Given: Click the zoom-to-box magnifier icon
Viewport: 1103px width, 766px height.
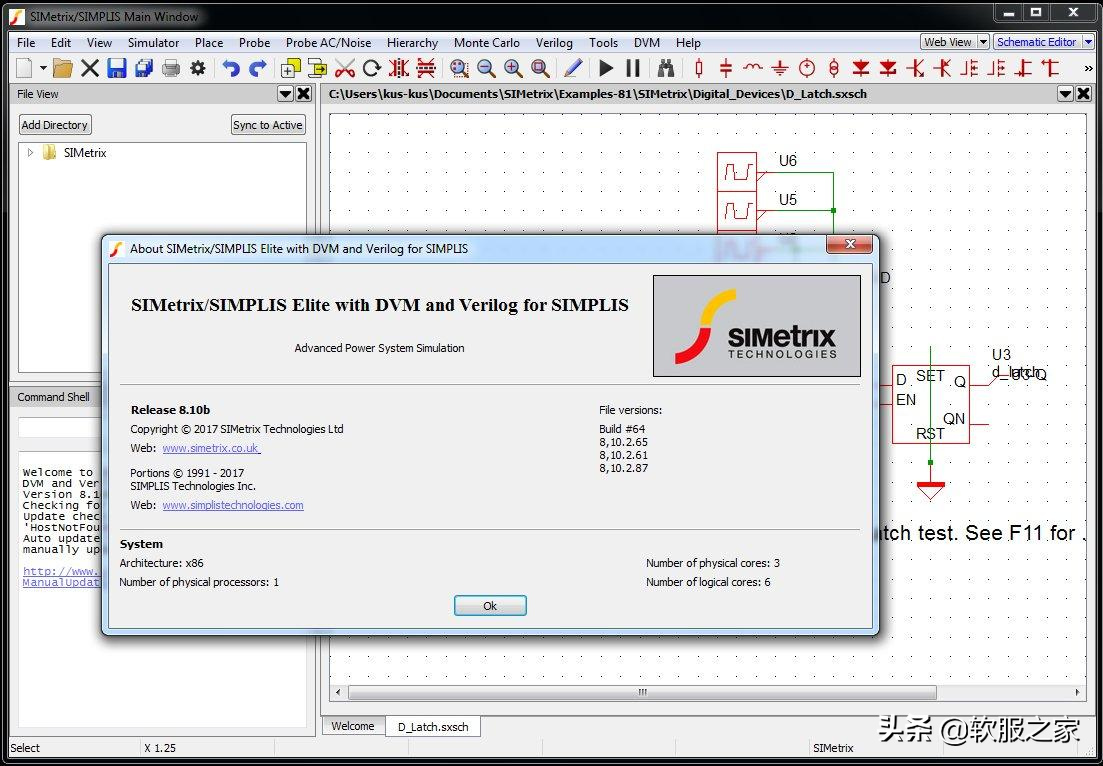Looking at the screenshot, I should click(540, 68).
